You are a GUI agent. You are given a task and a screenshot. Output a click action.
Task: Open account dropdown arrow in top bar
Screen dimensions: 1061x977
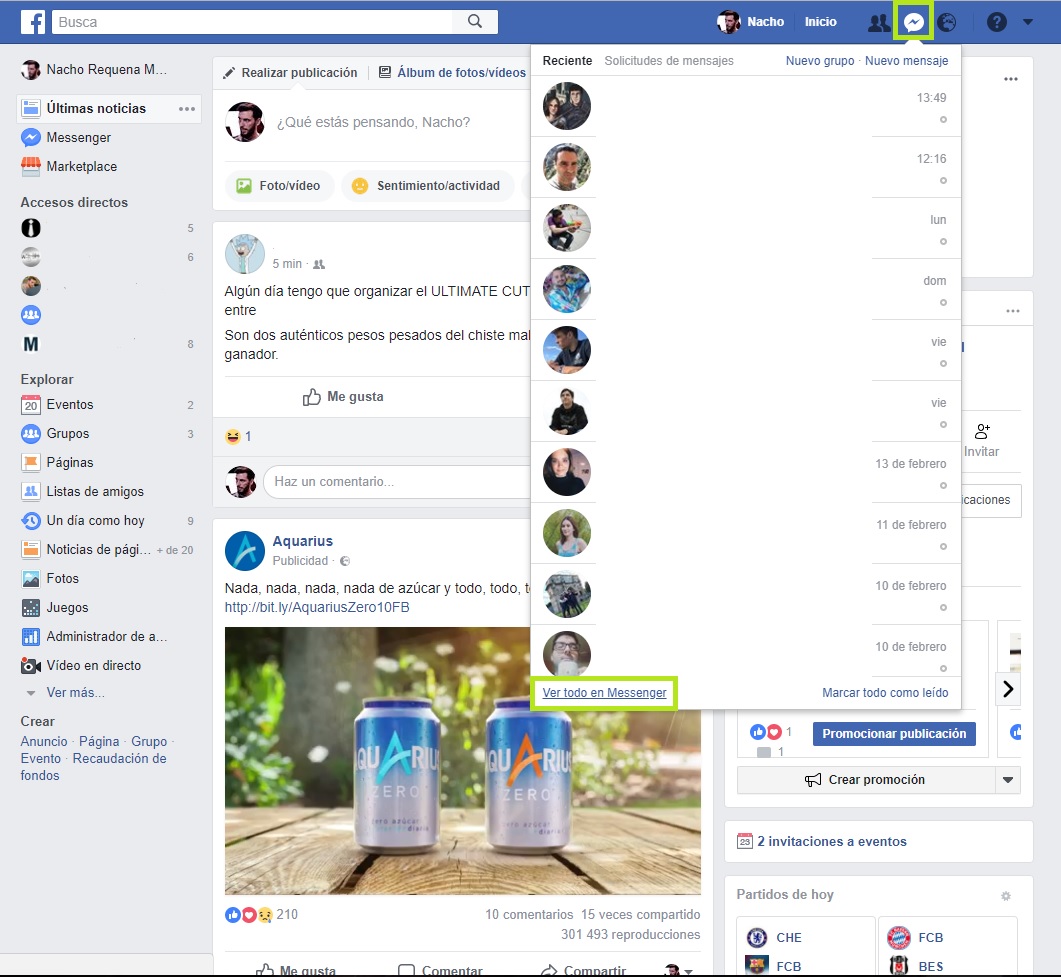1029,22
